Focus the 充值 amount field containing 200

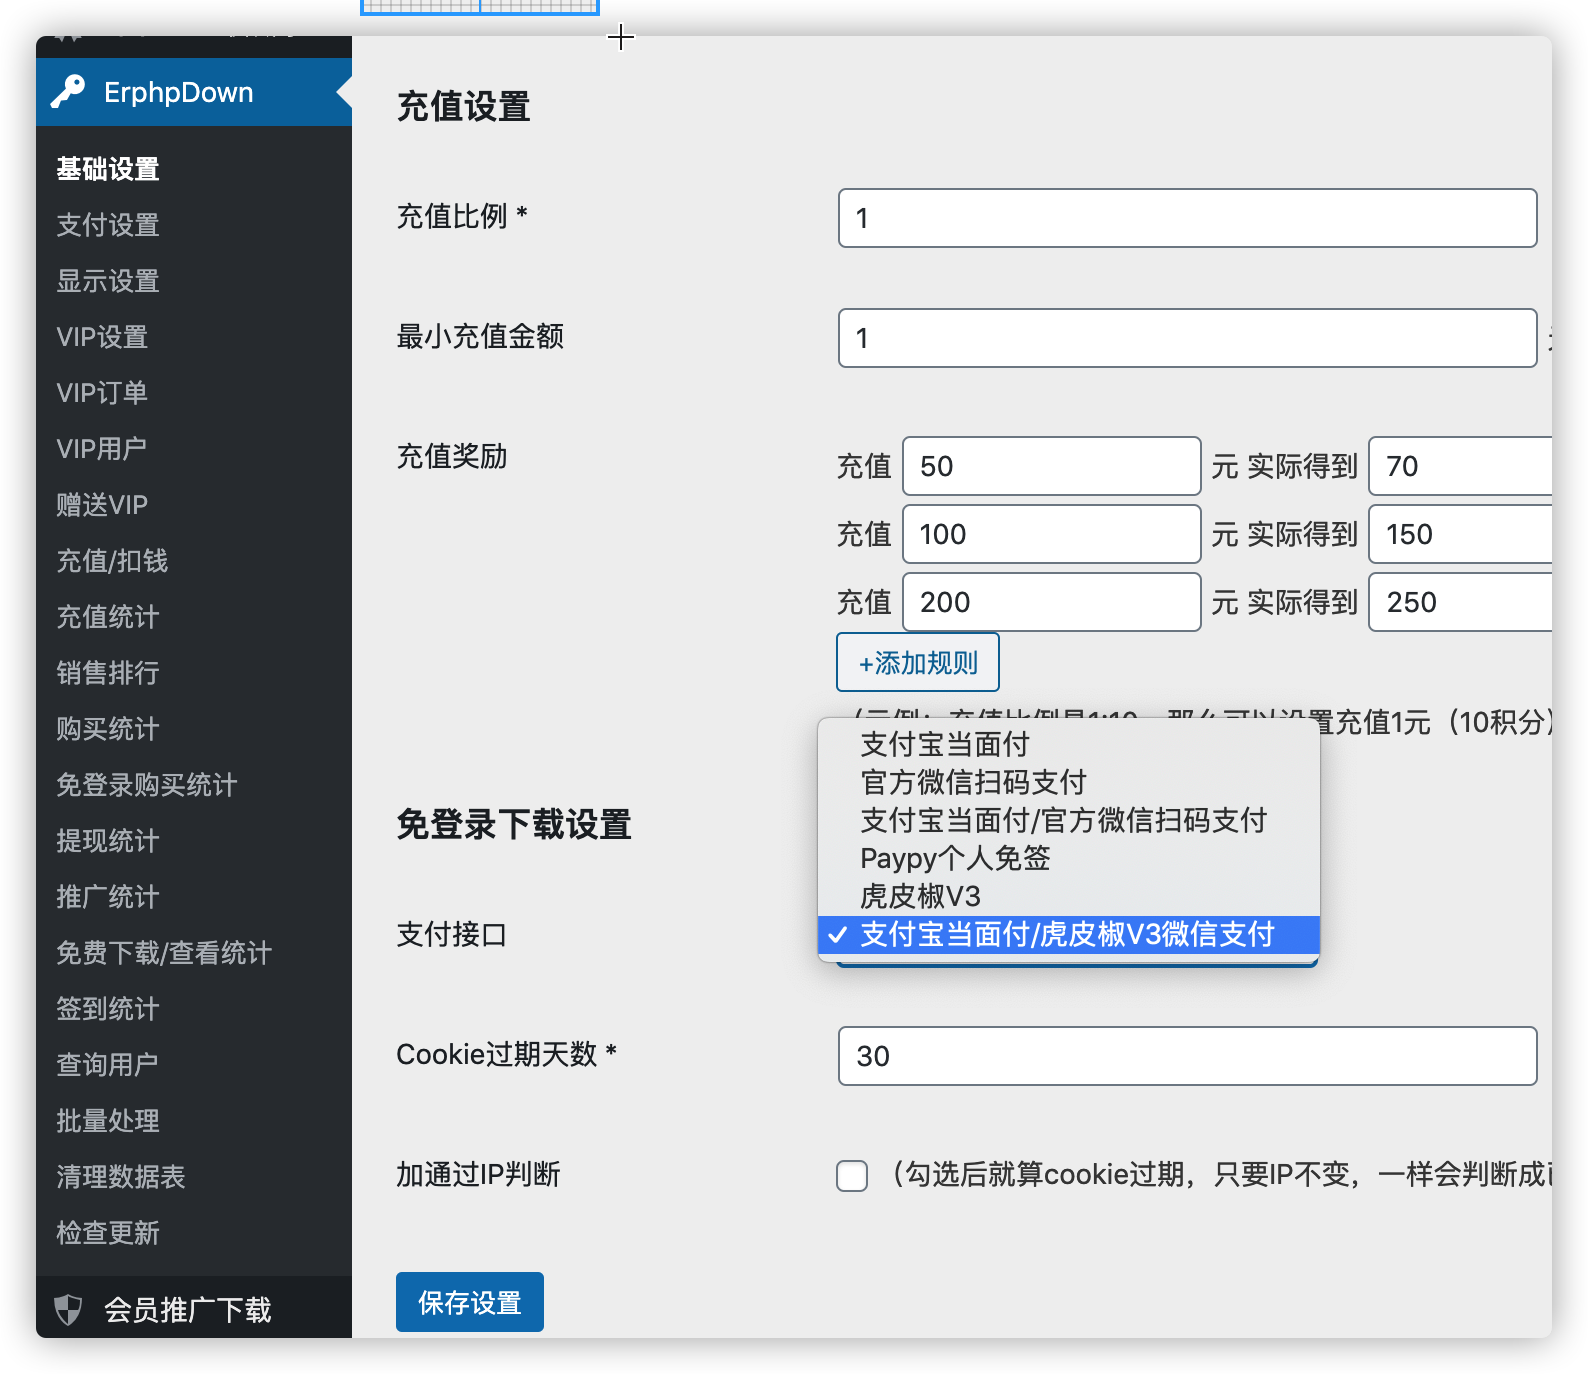pos(1052,602)
